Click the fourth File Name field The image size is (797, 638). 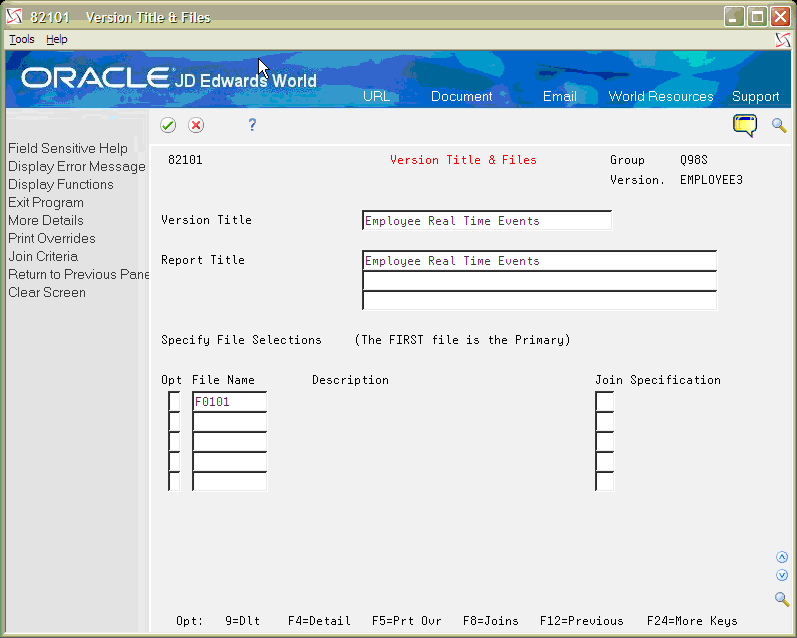point(230,462)
